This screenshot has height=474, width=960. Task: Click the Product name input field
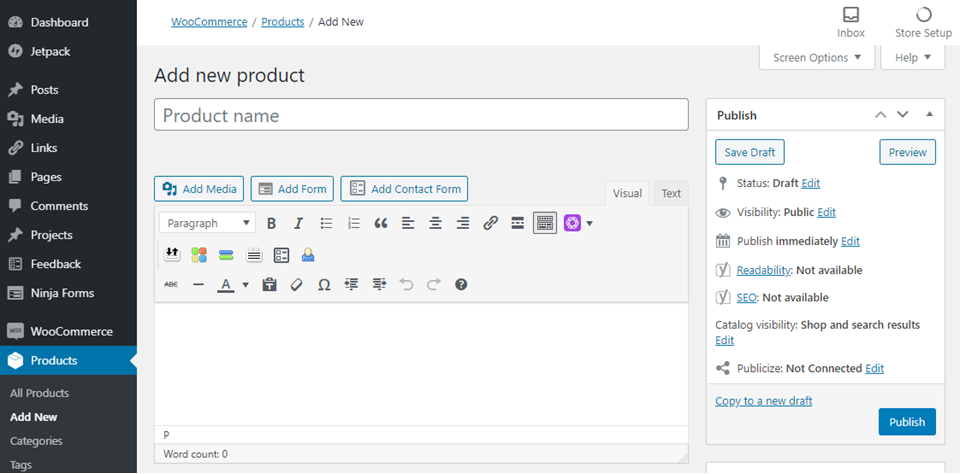[x=421, y=115]
